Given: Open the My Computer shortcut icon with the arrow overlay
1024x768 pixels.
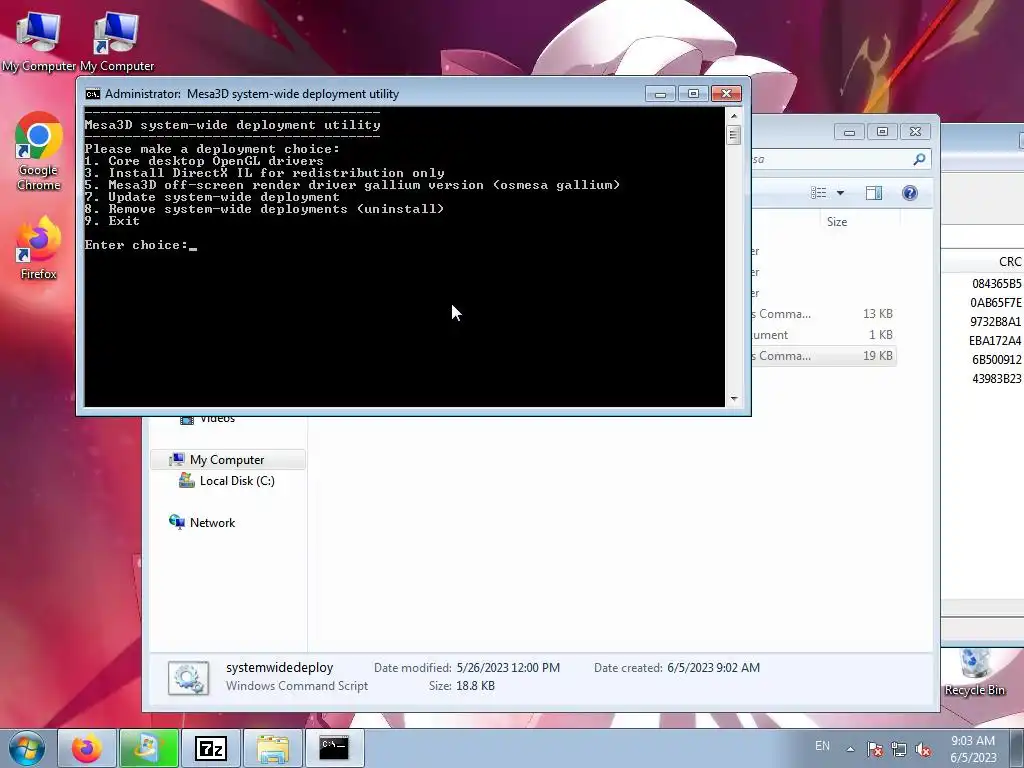Looking at the screenshot, I should pos(117,39).
